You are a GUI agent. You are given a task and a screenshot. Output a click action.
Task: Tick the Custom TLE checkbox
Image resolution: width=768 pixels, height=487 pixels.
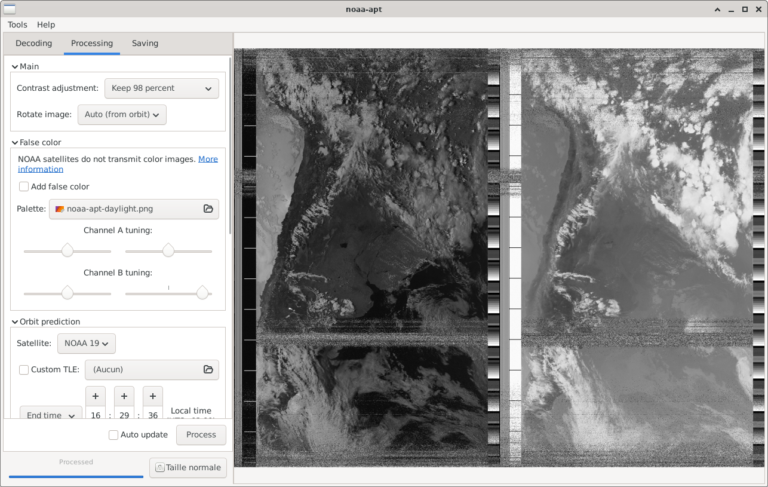(24, 369)
